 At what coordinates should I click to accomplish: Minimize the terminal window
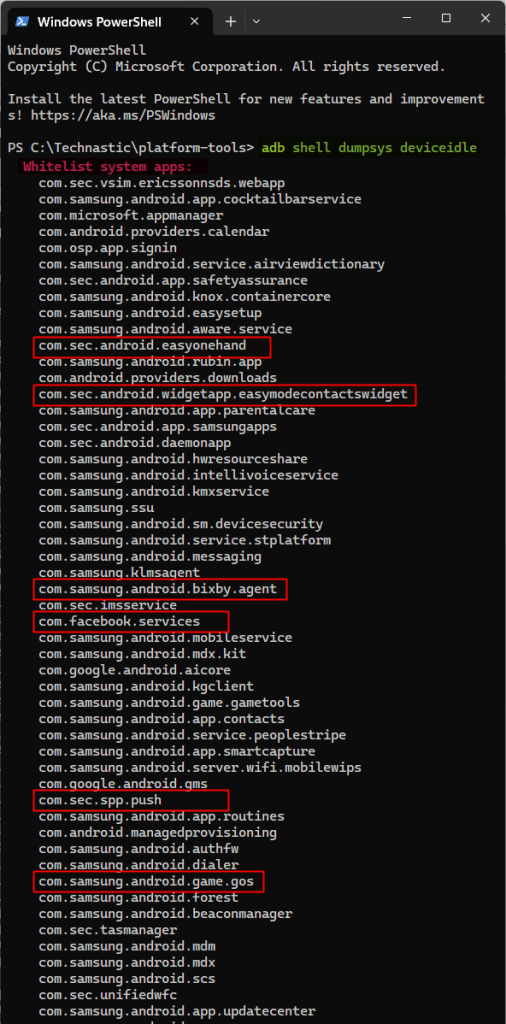408,18
